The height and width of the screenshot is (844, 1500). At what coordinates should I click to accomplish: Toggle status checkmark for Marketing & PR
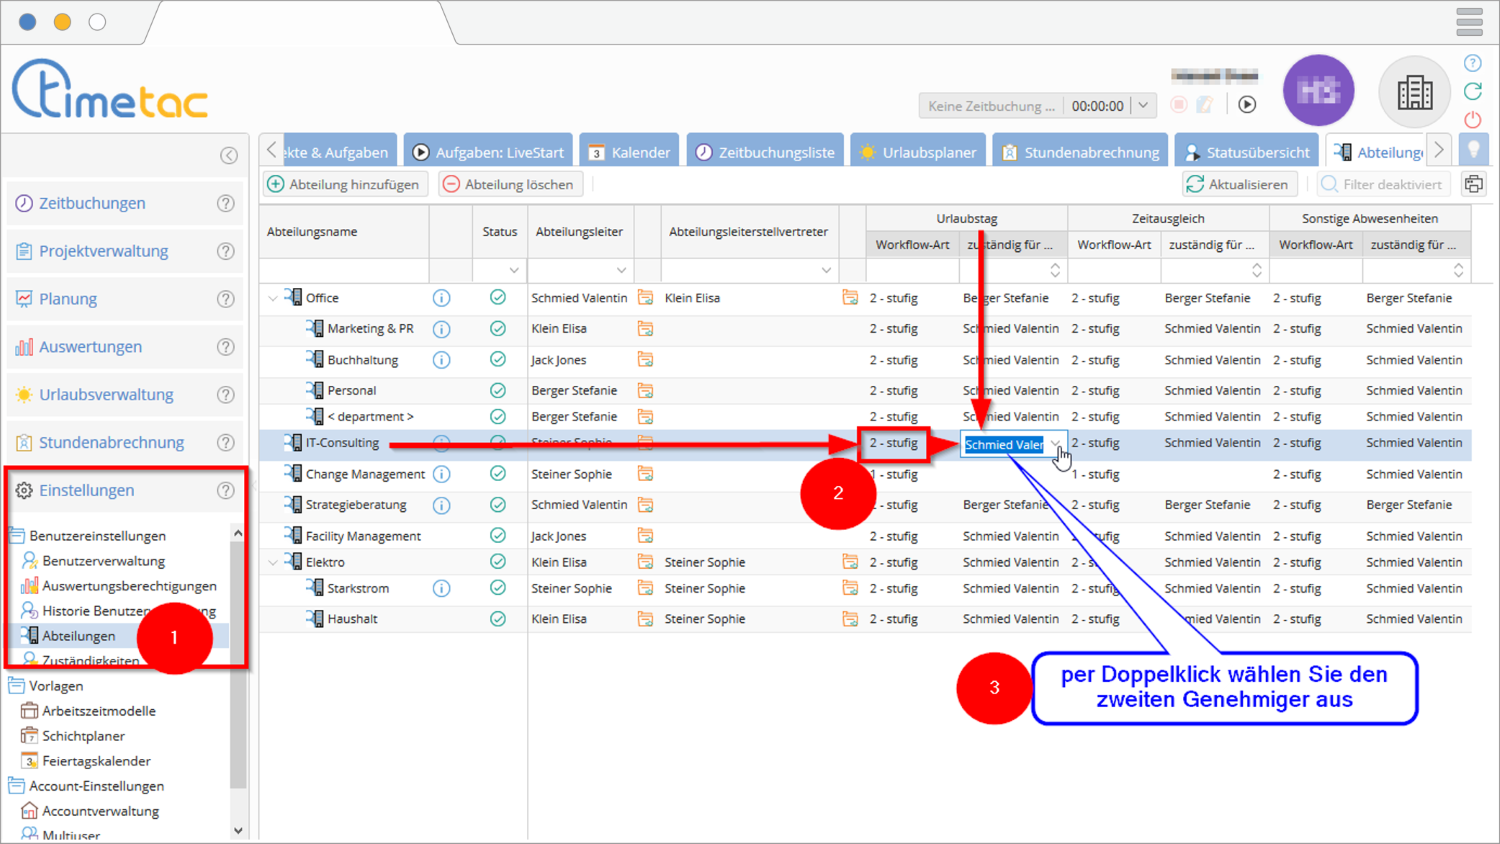[498, 329]
